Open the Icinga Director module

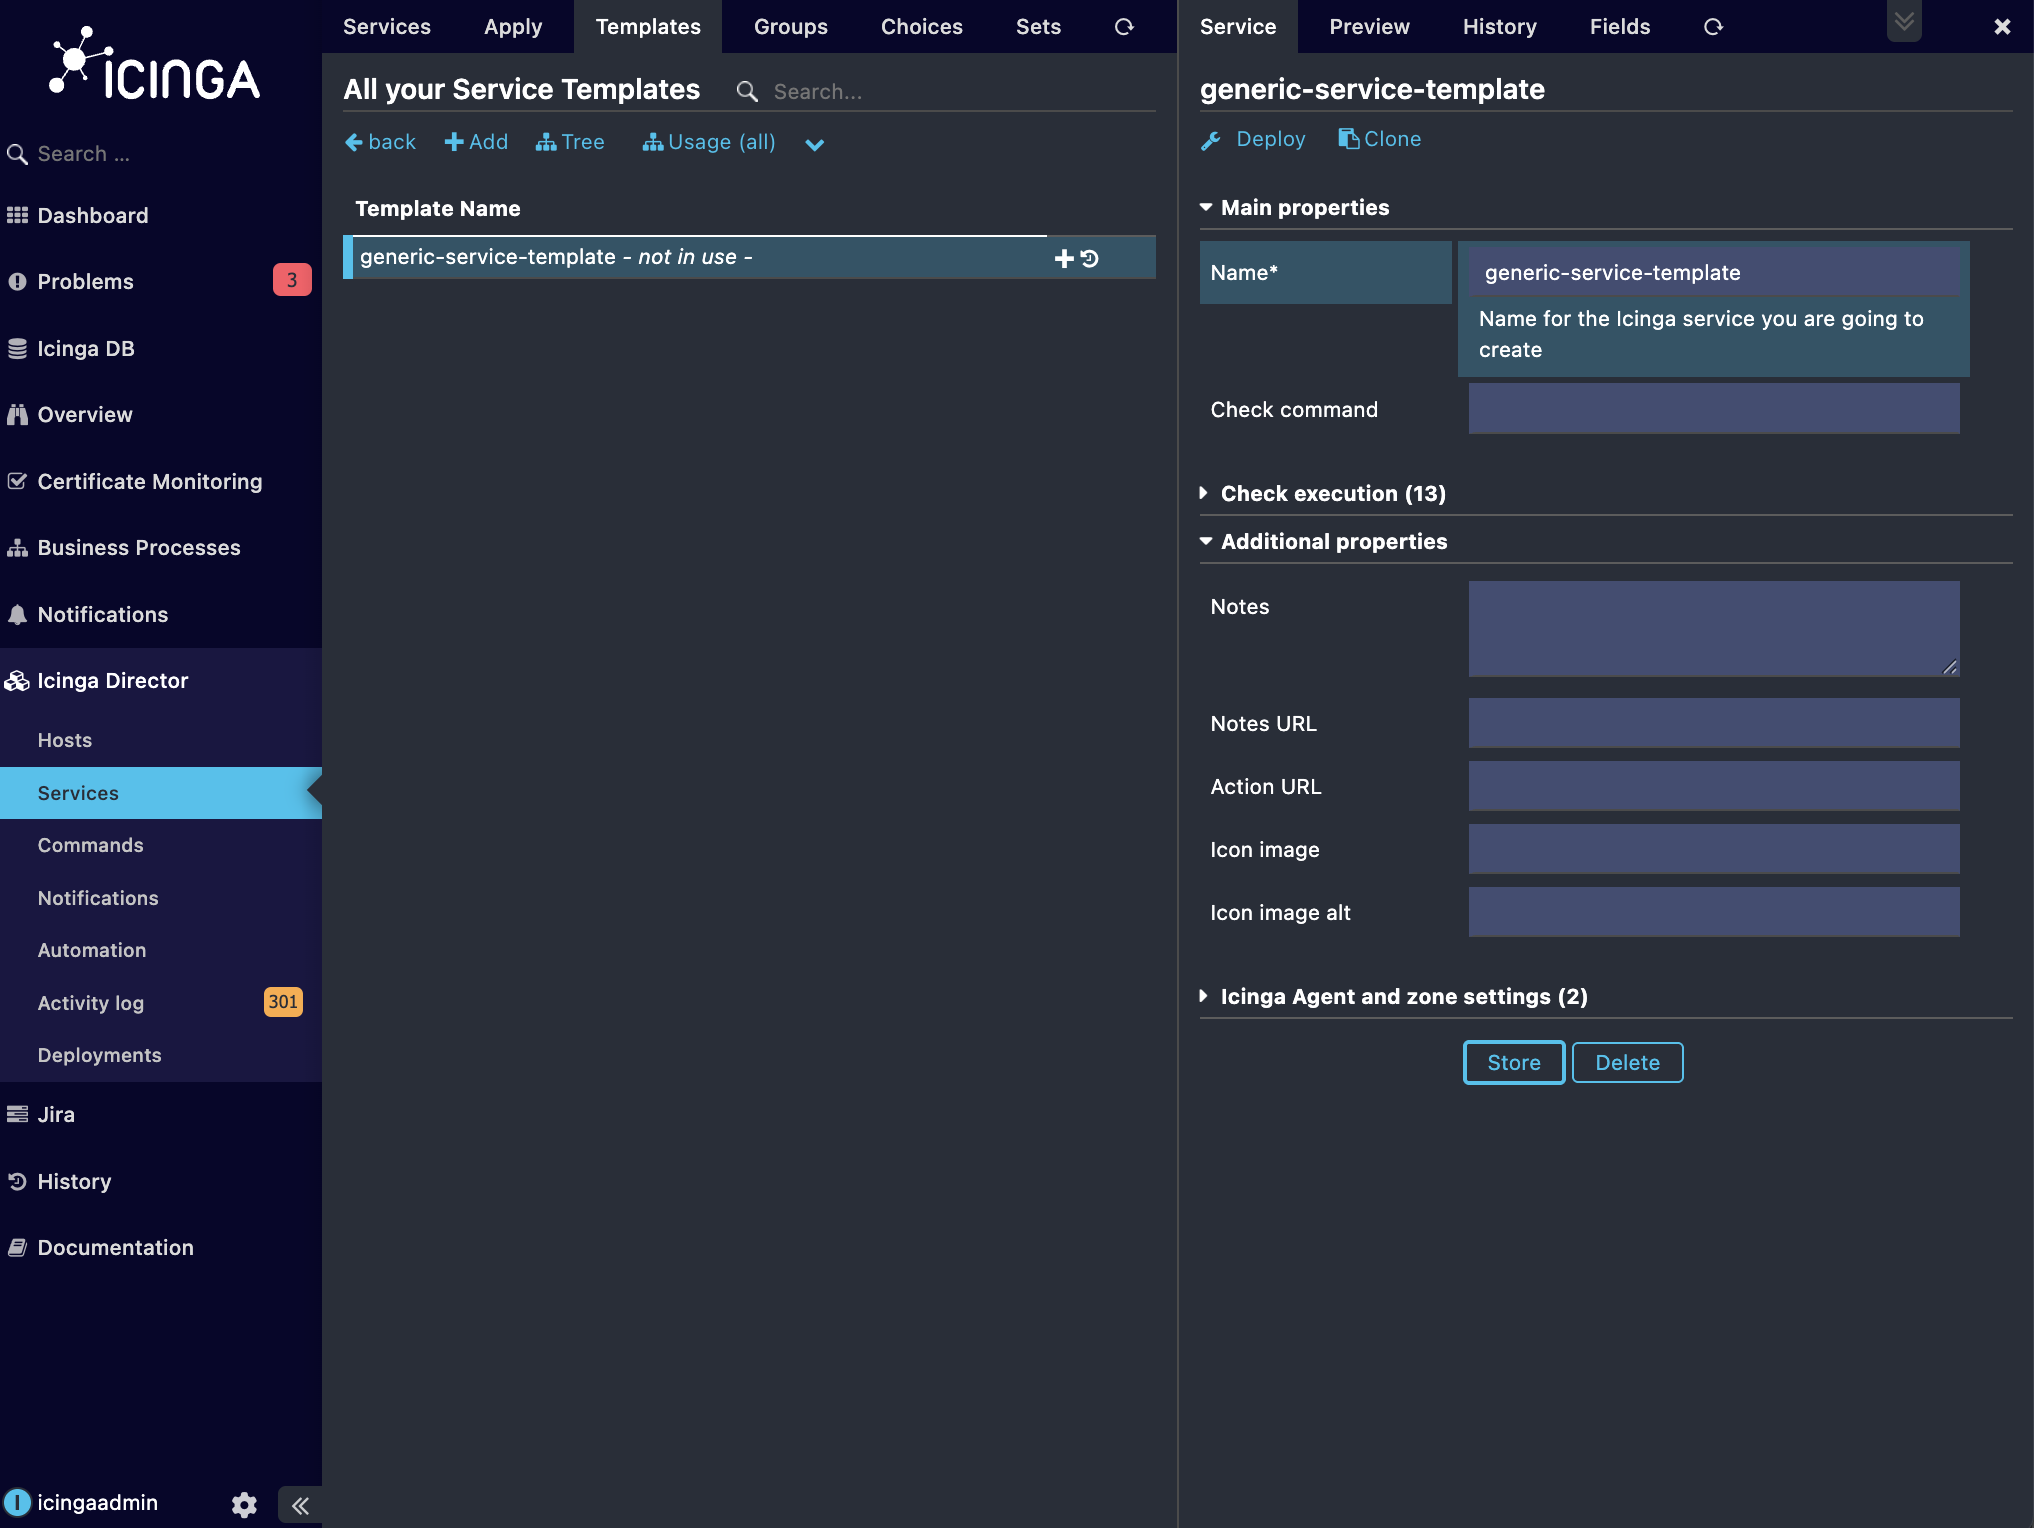(112, 680)
